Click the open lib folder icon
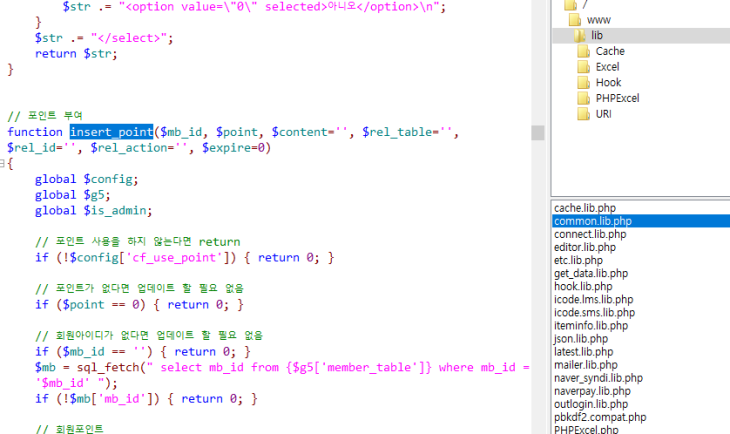 click(581, 35)
